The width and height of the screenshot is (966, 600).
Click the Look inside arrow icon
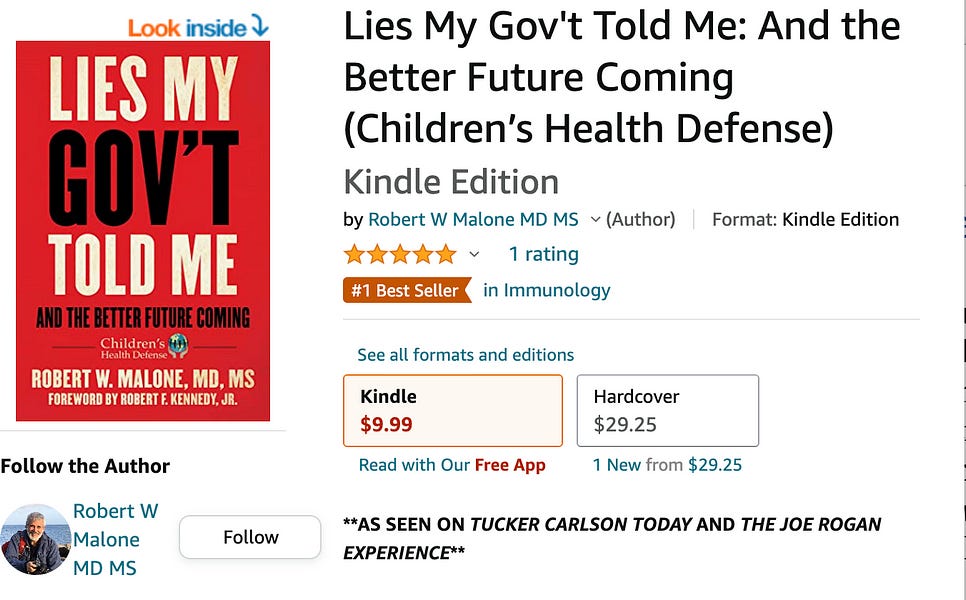[260, 26]
